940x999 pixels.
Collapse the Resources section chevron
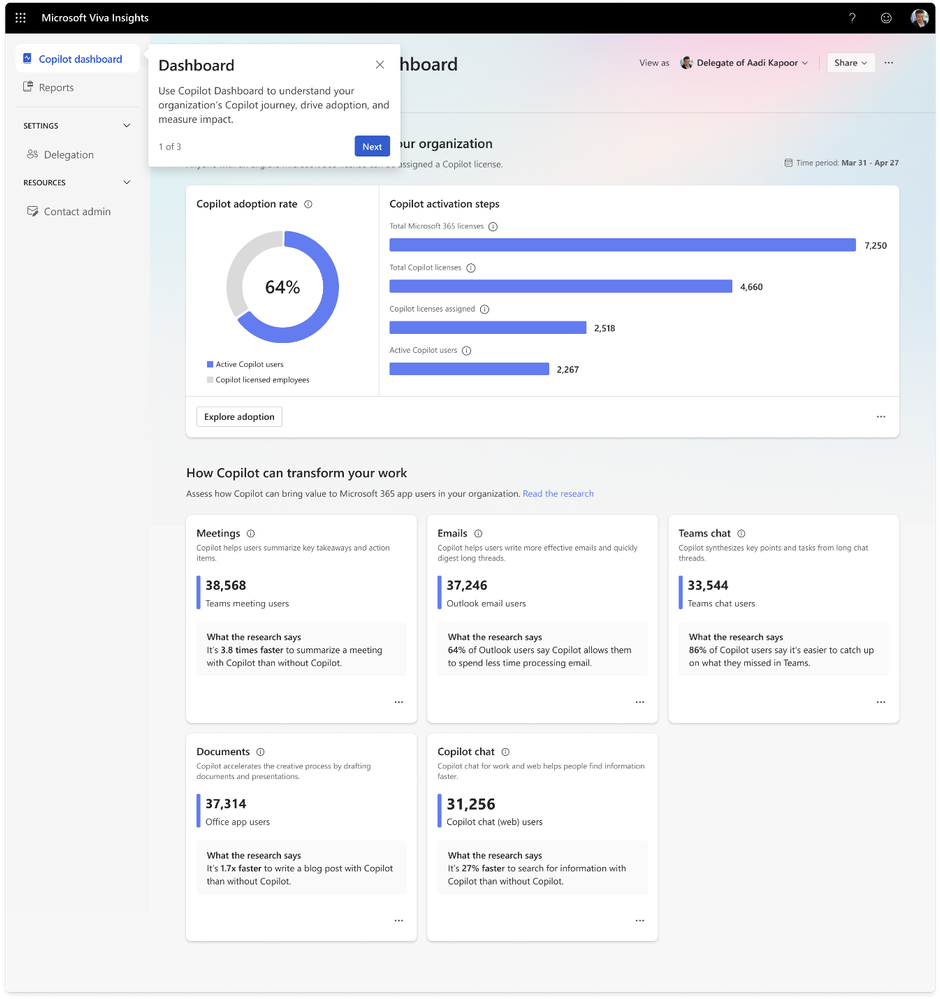click(127, 182)
